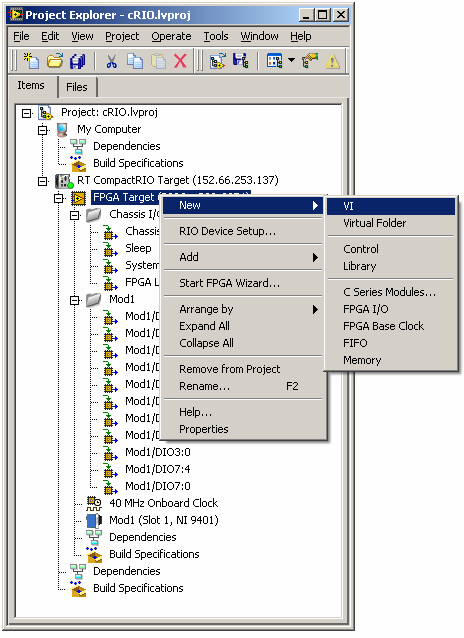Click the Mod1/DIO7:0 I/O icon
The image size is (464, 638).
point(110,487)
